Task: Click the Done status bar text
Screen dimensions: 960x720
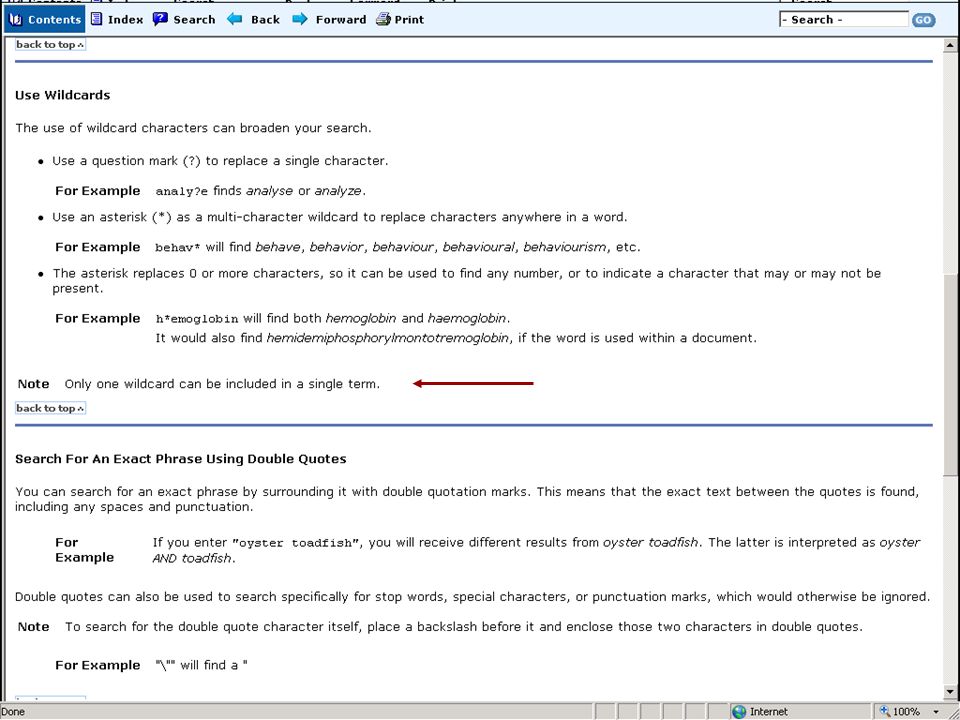Action: click(13, 712)
